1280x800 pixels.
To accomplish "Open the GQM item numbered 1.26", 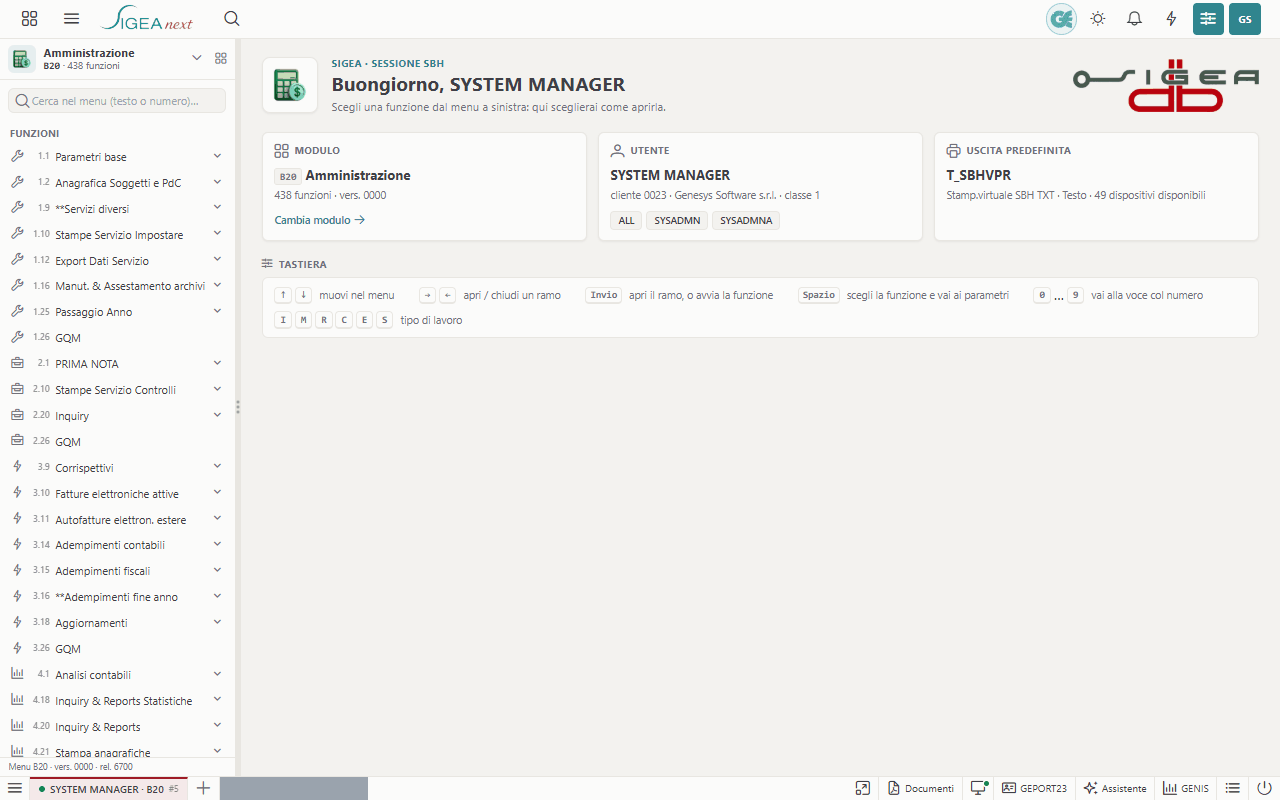I will 117,338.
